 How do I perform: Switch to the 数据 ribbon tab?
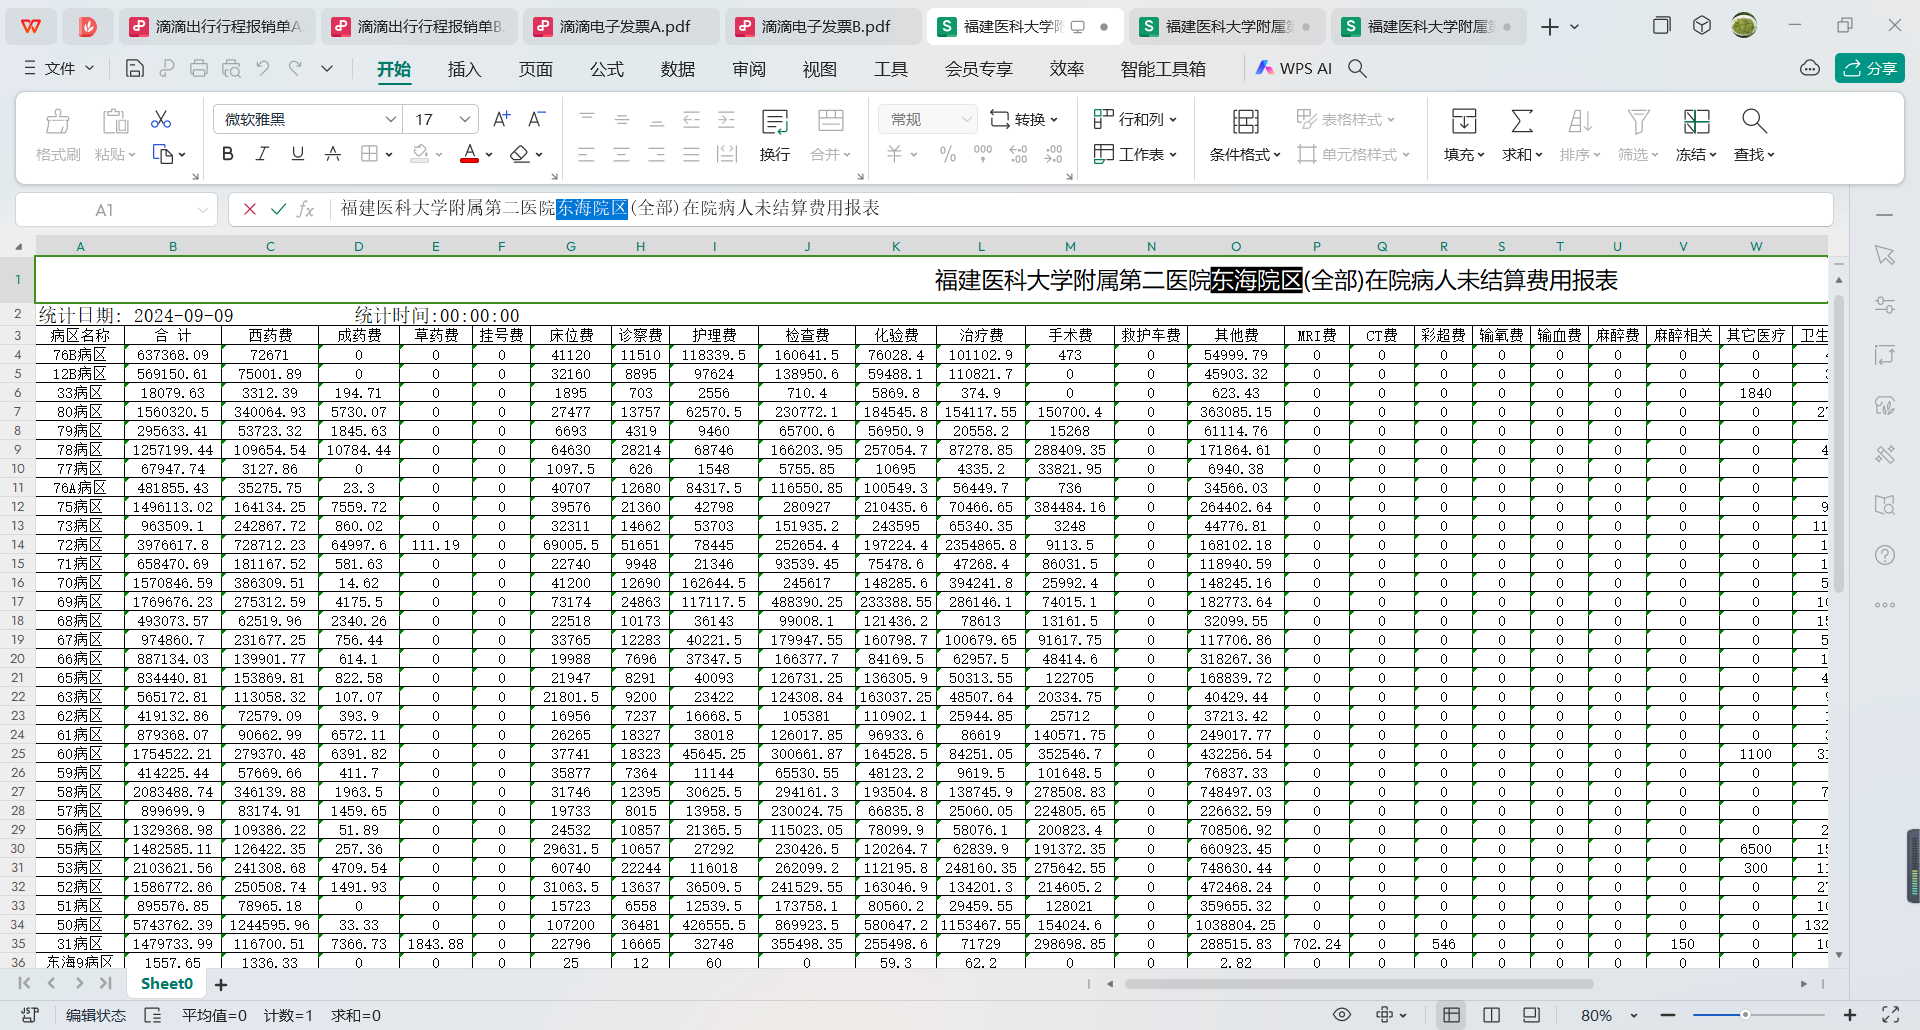coord(677,69)
